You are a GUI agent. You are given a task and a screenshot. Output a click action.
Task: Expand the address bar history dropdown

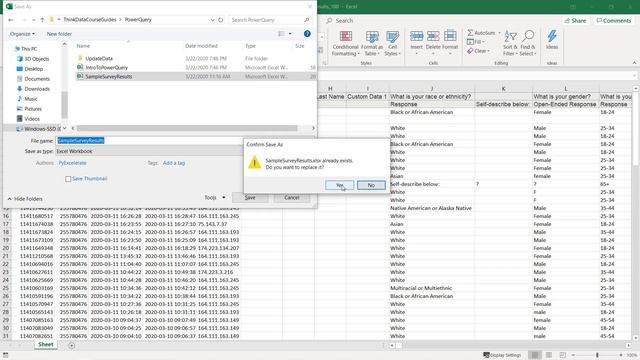pos(212,20)
